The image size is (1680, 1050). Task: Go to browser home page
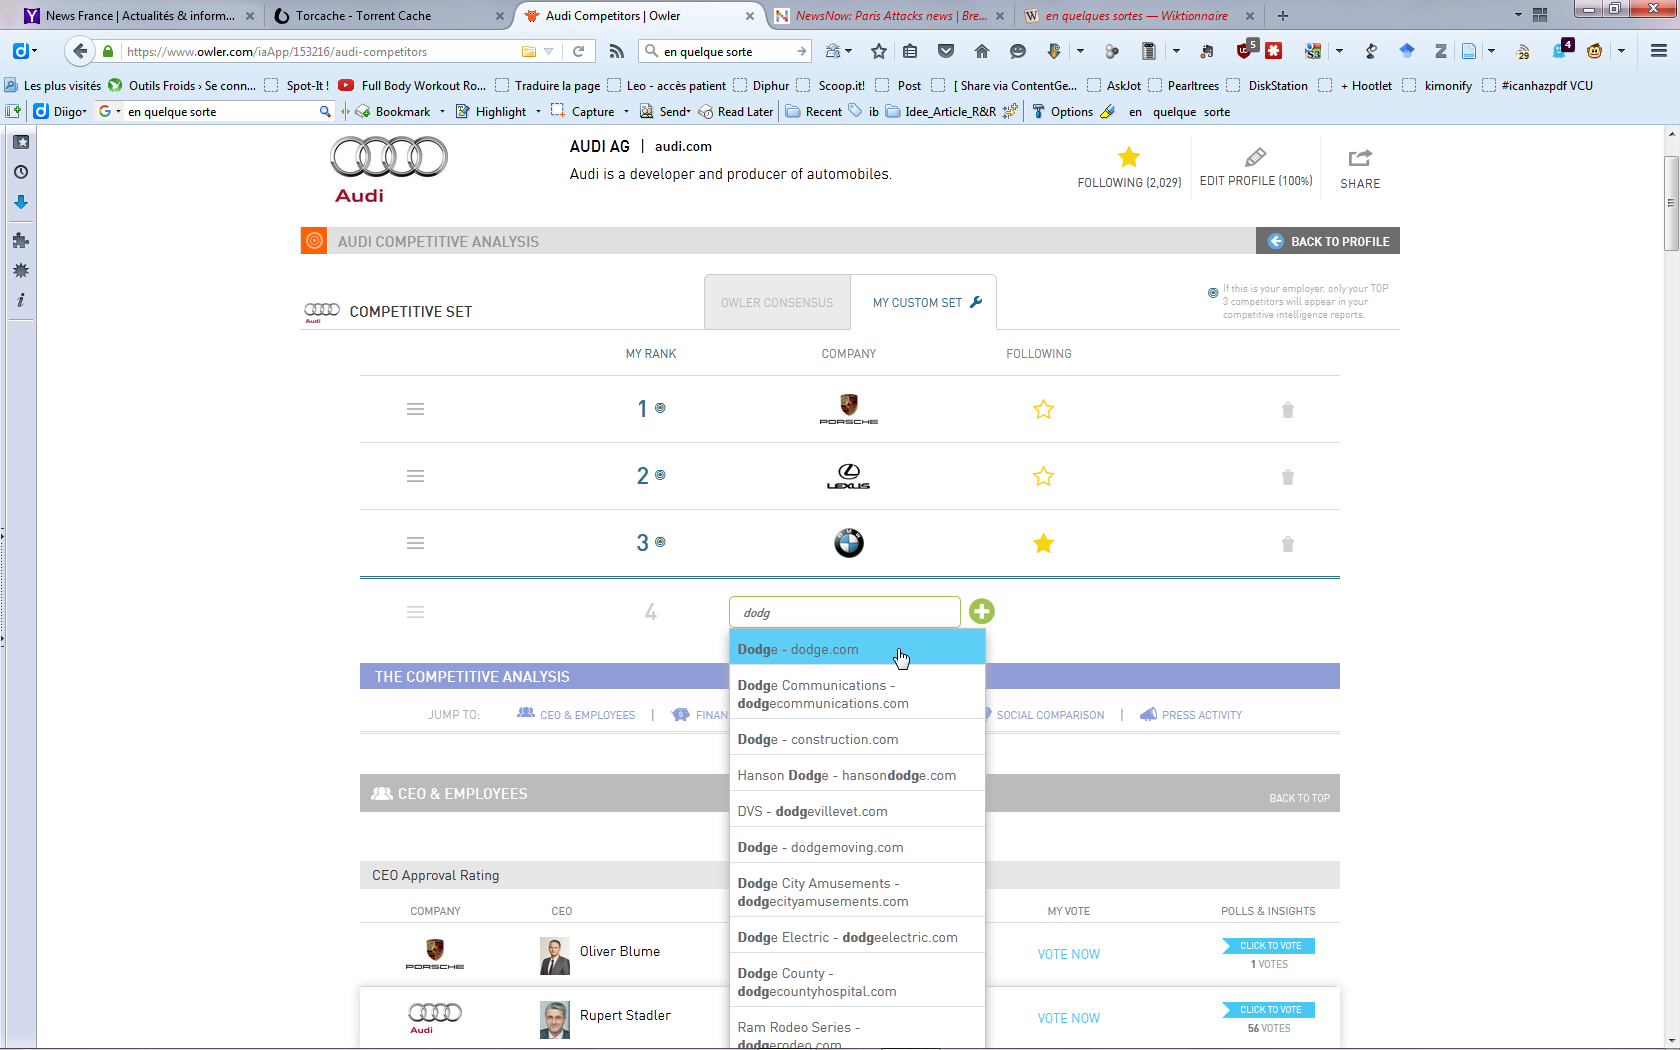(982, 51)
